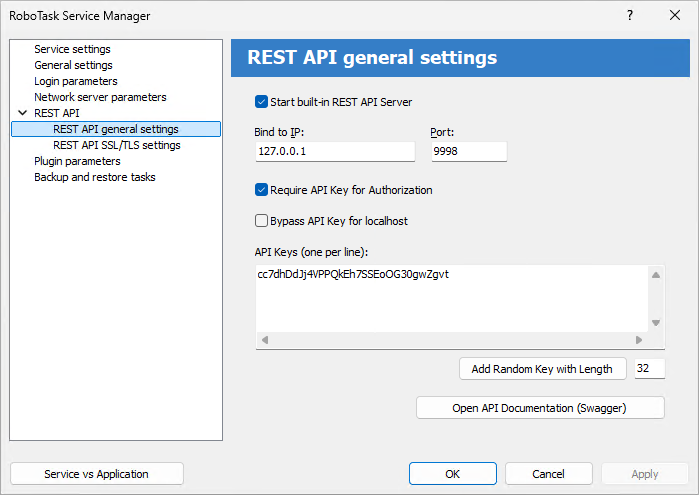
Task: Click inside the API Keys text area
Action: [x=452, y=298]
